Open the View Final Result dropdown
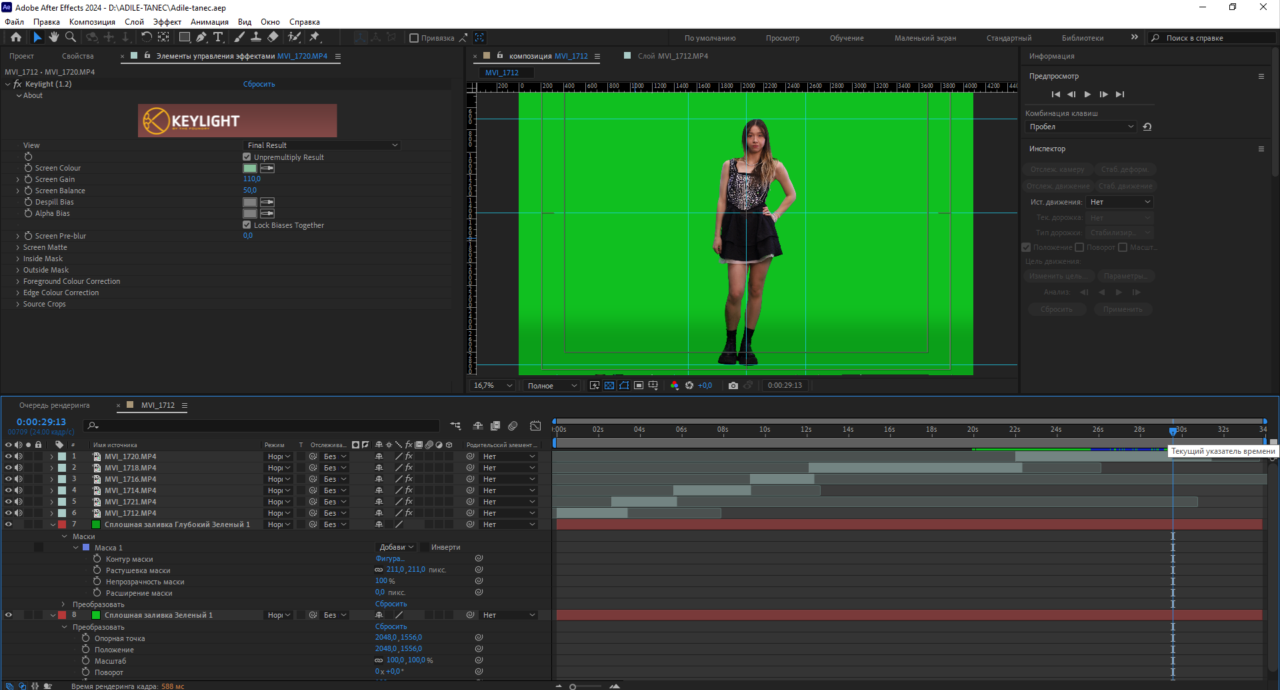The height and width of the screenshot is (690, 1280). coord(322,145)
